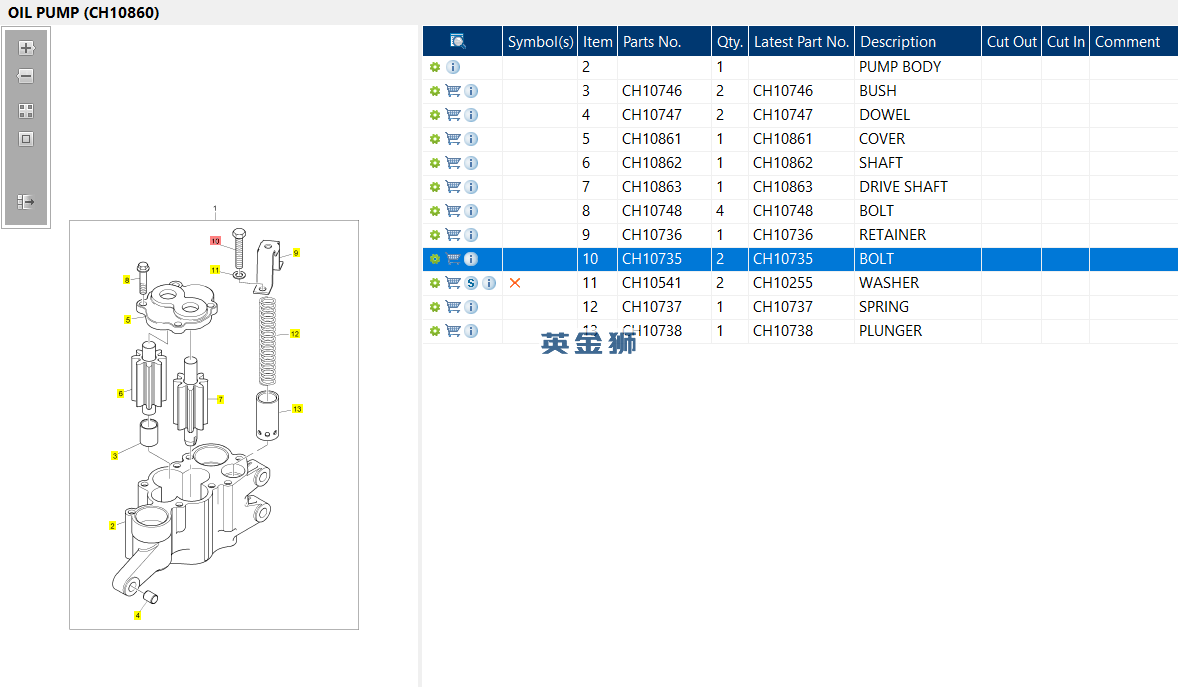This screenshot has height=687, width=1178.
Task: Click the single square fit-view icon
Action: (x=26, y=139)
